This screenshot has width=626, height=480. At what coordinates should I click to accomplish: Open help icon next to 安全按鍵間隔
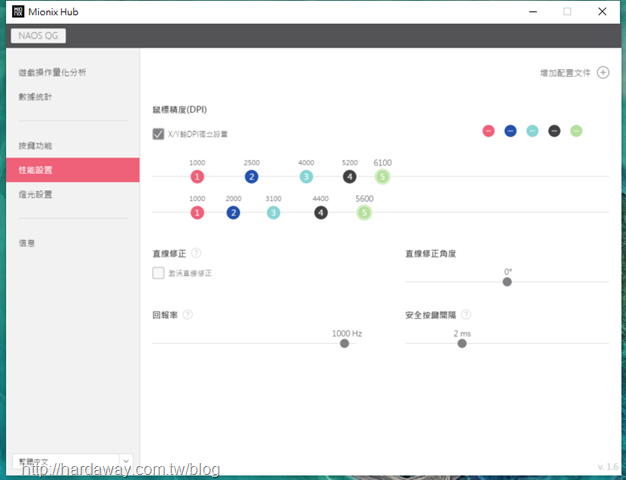[x=466, y=315]
